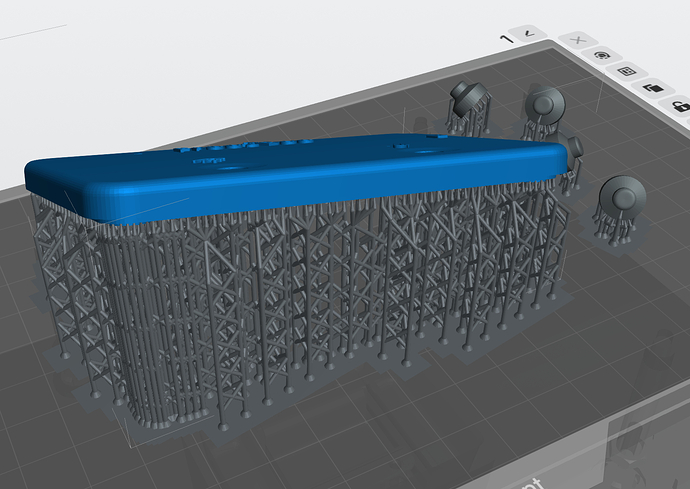
Task: Pick the knob model right of the leftmost knob
Action: (544, 102)
